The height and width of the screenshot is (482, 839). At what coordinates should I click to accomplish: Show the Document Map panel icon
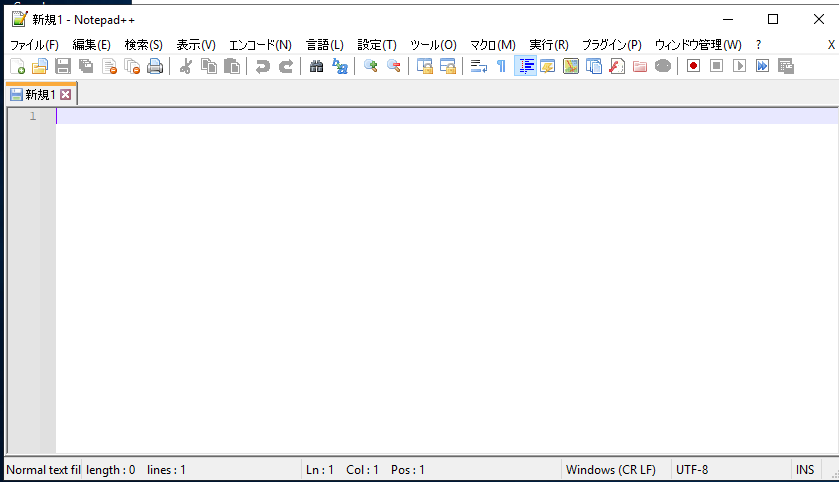click(x=571, y=66)
